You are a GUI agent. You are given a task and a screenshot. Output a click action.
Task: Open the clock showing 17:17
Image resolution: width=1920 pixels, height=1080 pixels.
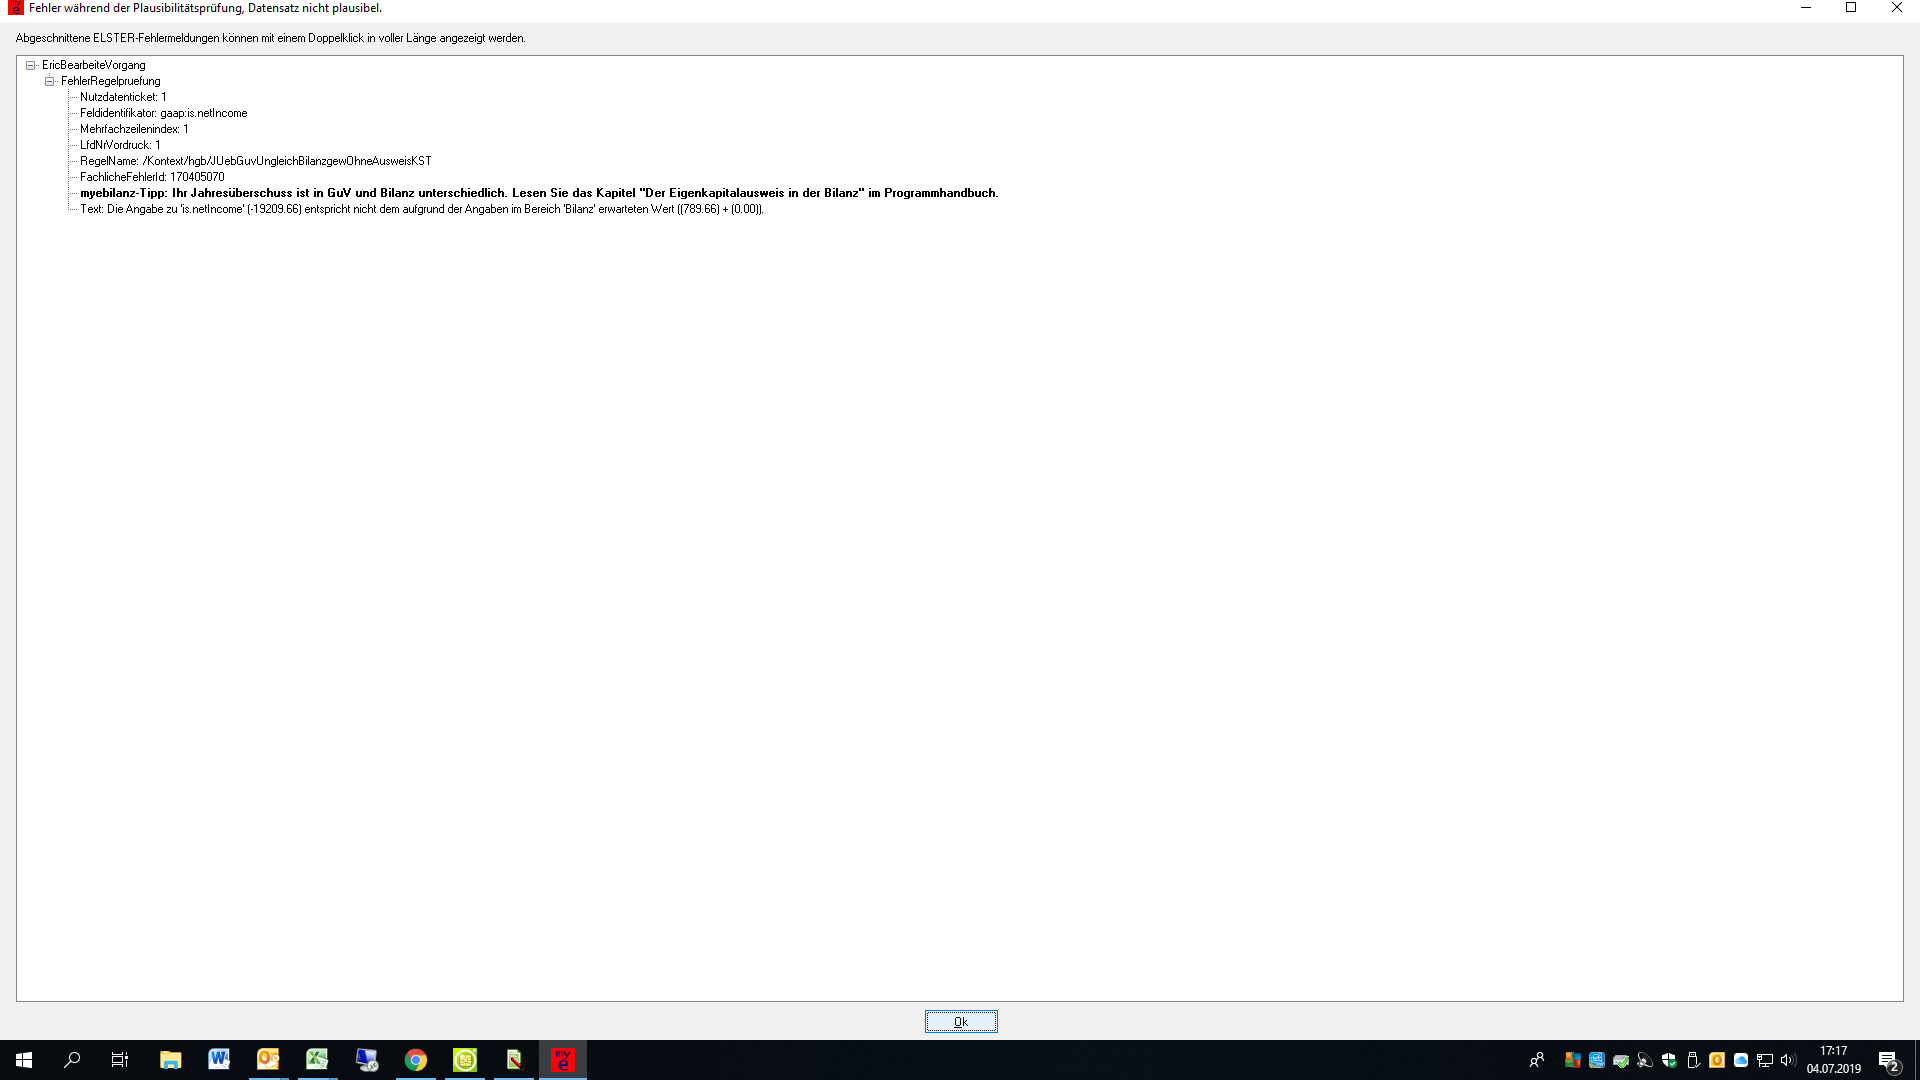1833,1060
